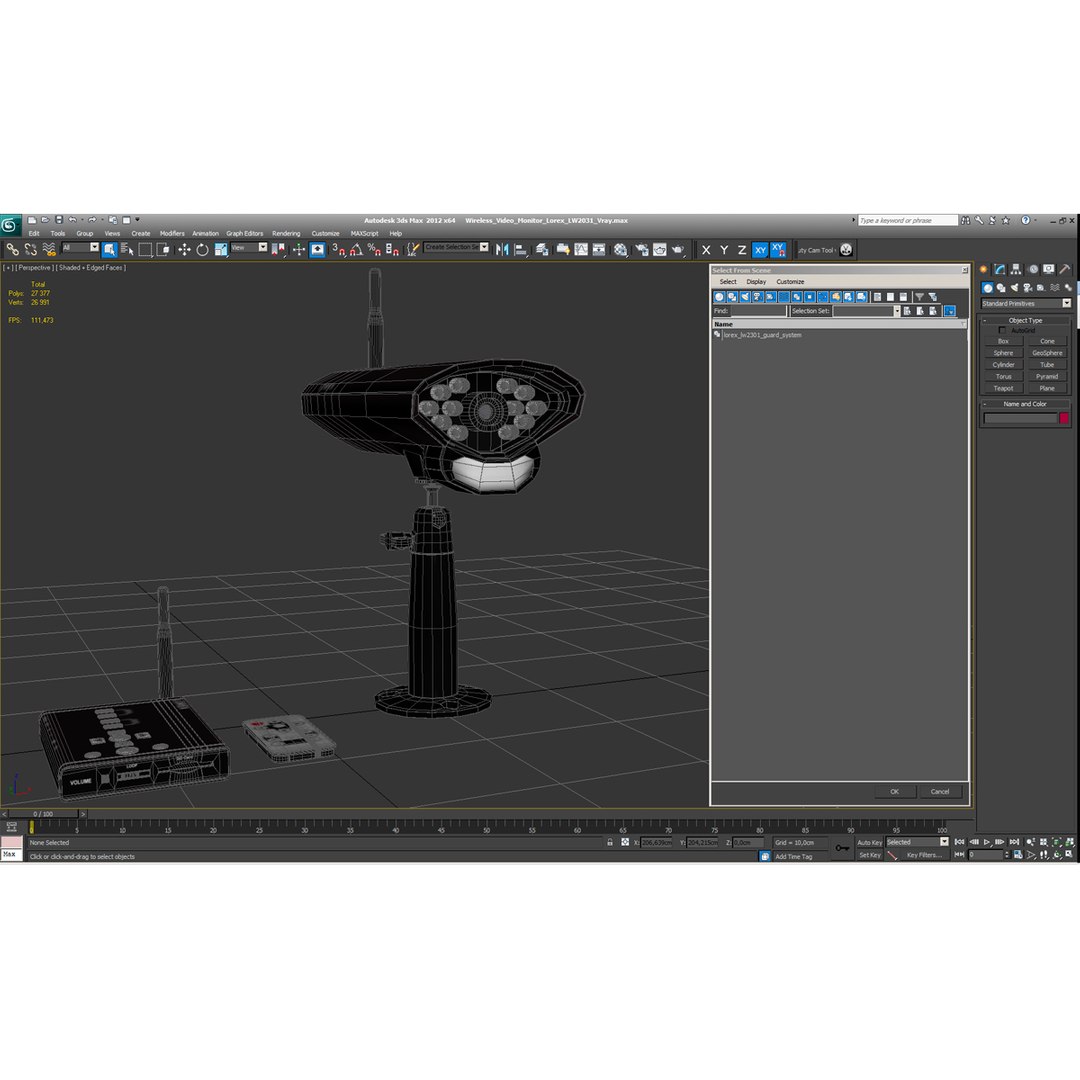Open the Material Editor
Image resolution: width=1080 pixels, height=1080 pixels.
click(621, 249)
